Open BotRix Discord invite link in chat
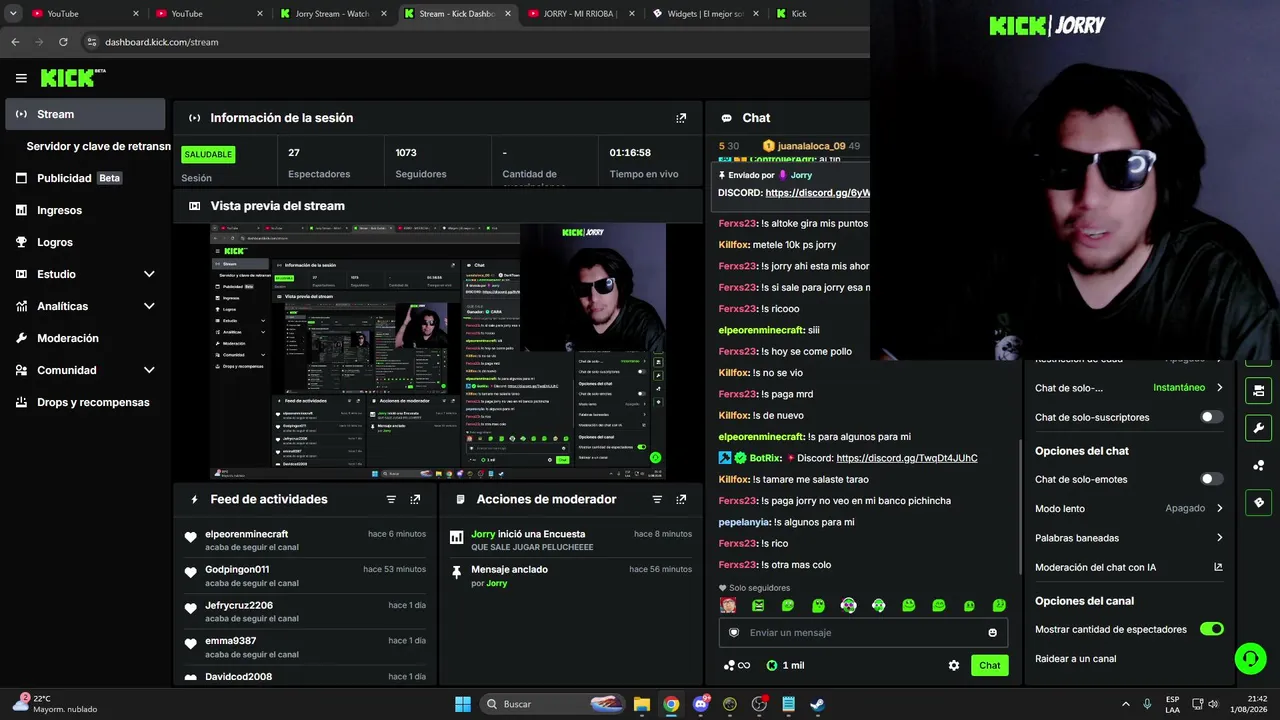 (x=907, y=458)
